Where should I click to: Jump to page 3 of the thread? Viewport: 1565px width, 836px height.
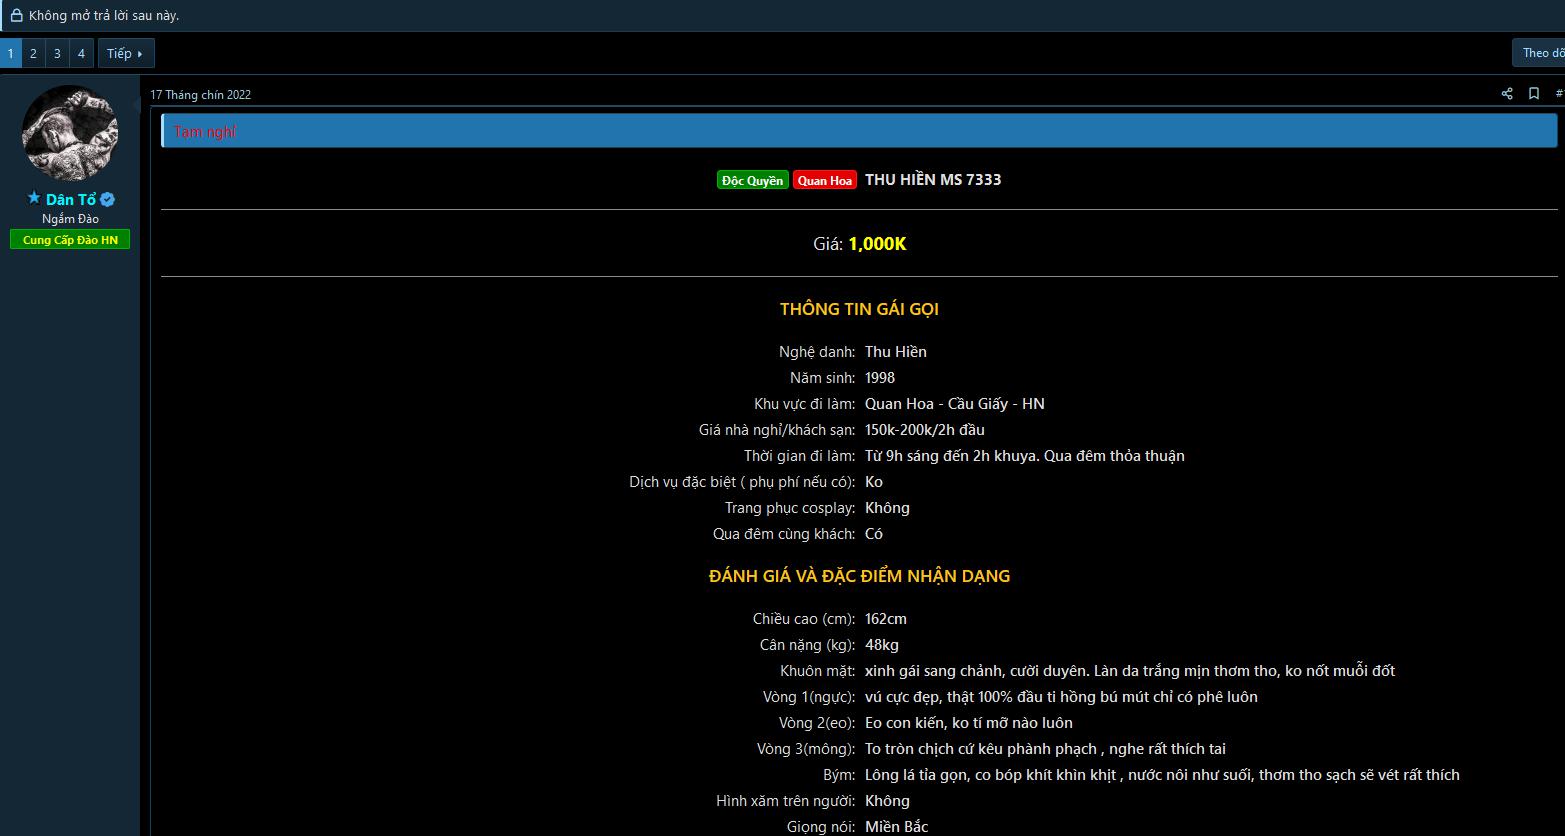coord(57,53)
